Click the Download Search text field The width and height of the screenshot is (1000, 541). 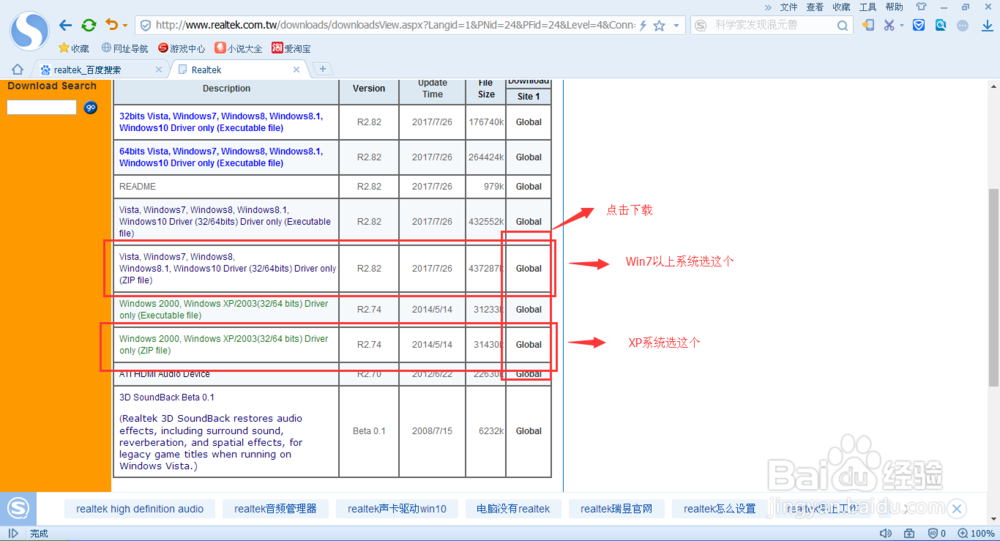click(x=41, y=107)
